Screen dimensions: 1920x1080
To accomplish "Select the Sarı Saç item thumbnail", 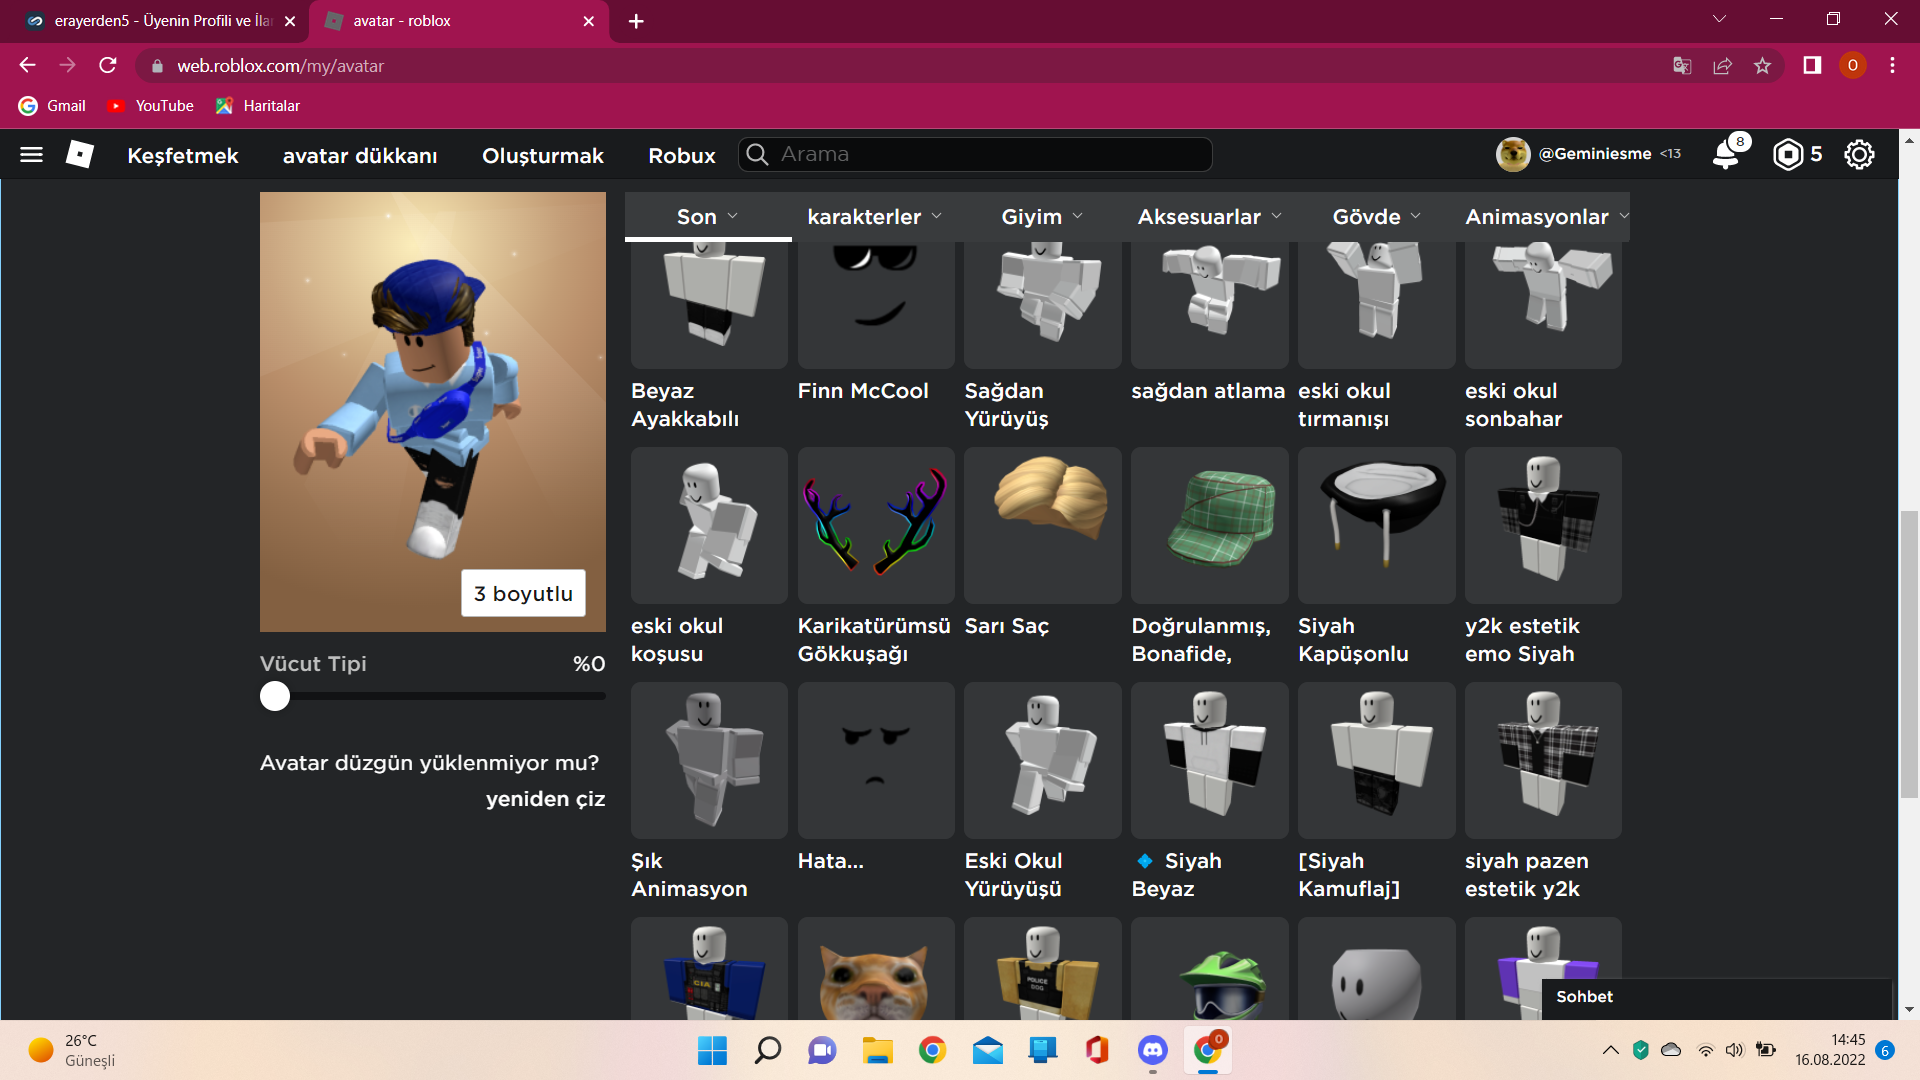I will (x=1042, y=525).
